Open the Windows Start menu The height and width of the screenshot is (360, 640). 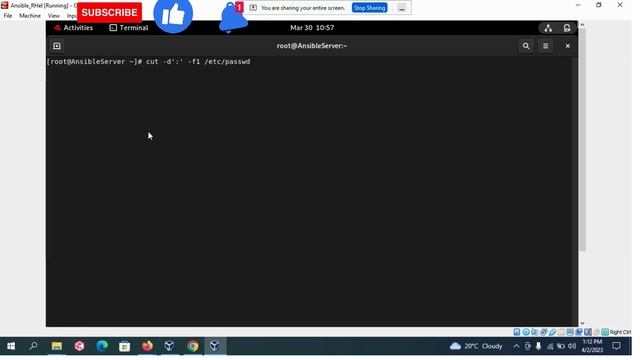click(11, 346)
